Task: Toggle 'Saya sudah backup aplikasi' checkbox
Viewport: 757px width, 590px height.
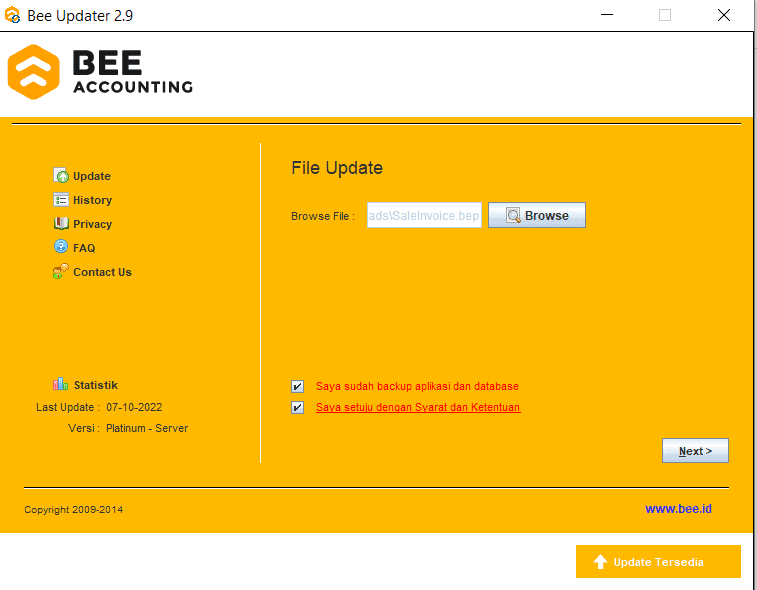Action: pyautogui.click(x=297, y=386)
